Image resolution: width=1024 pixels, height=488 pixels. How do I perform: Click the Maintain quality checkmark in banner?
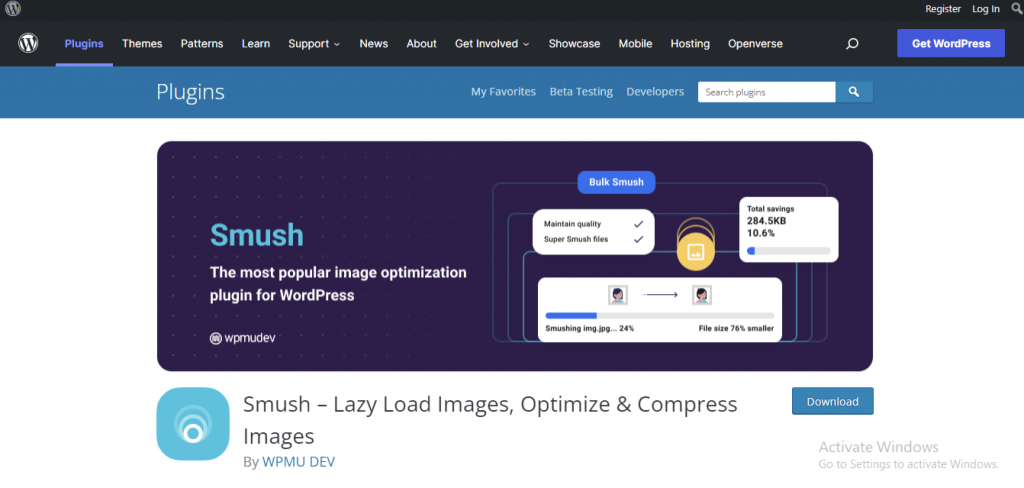pos(639,224)
